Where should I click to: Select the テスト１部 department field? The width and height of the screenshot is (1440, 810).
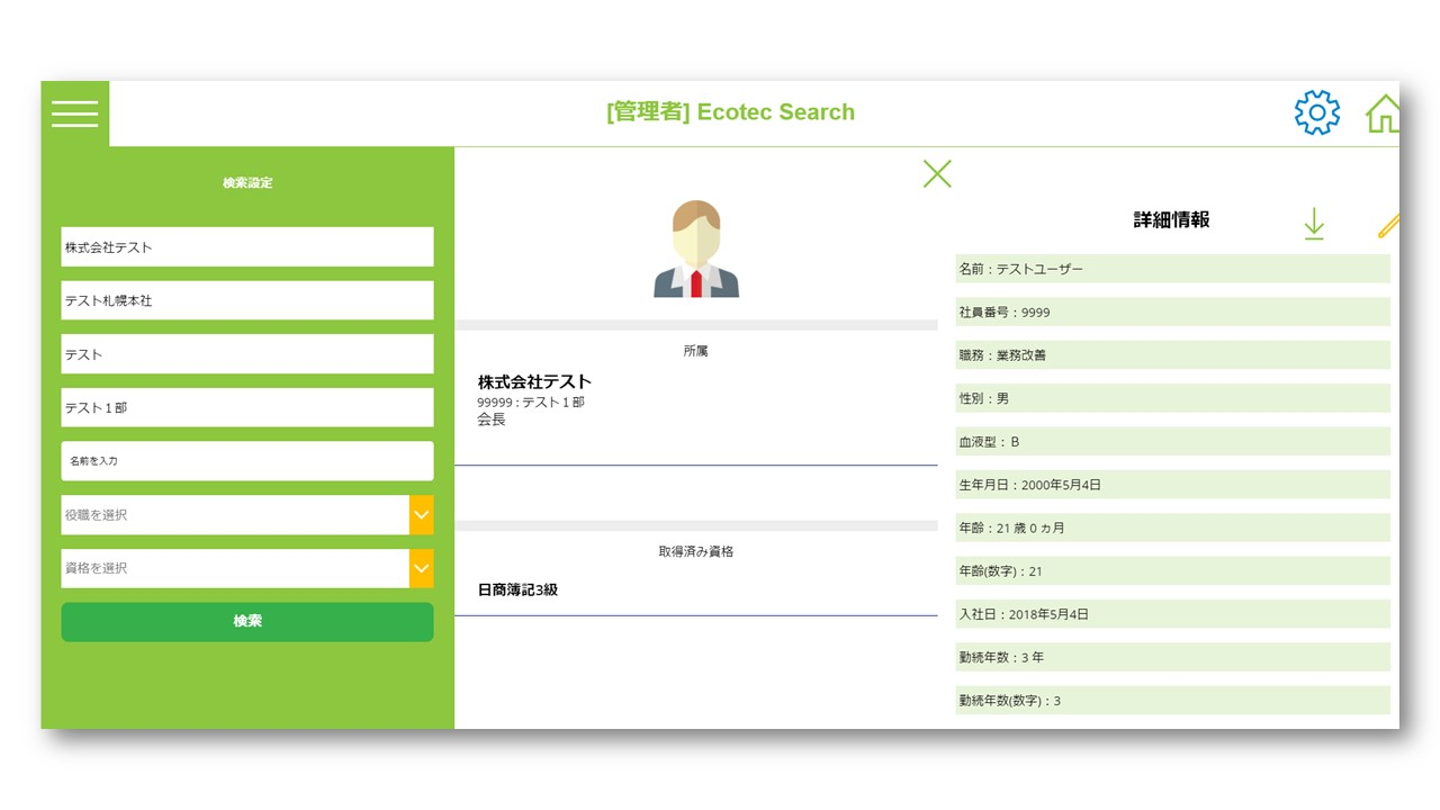pos(247,408)
